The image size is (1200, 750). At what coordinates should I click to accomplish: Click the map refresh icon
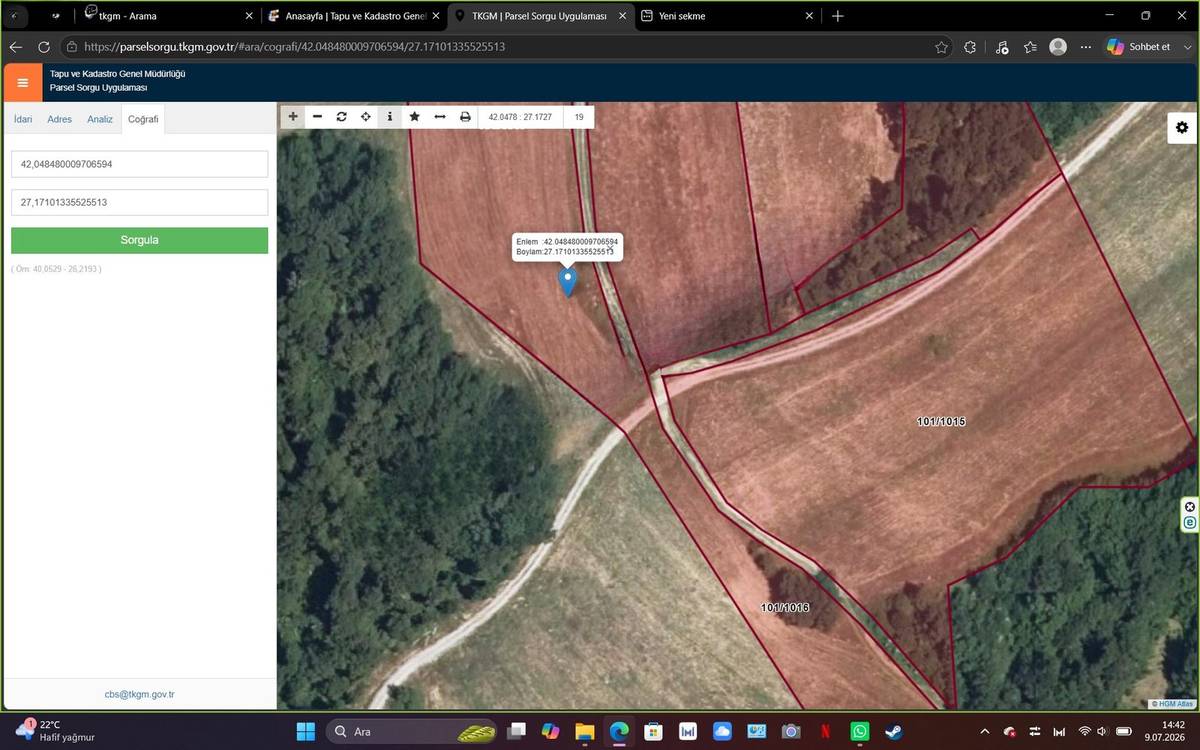341,117
